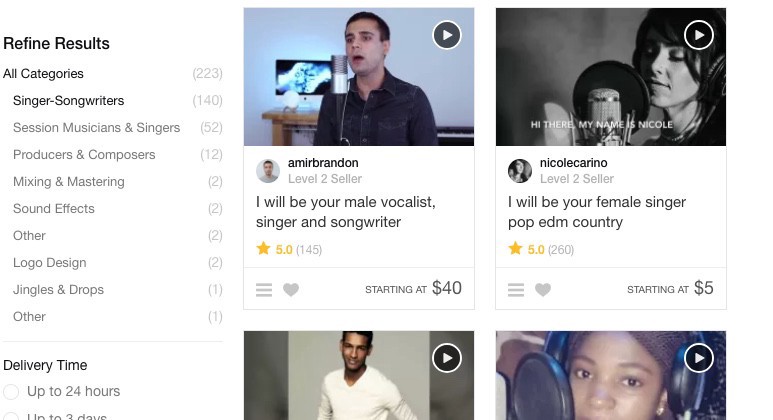Open the list menu icon on amirbrandon's gig

click(x=264, y=290)
